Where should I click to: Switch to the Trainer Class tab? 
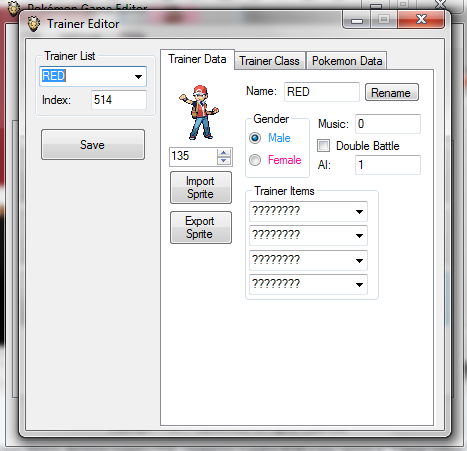pos(269,61)
